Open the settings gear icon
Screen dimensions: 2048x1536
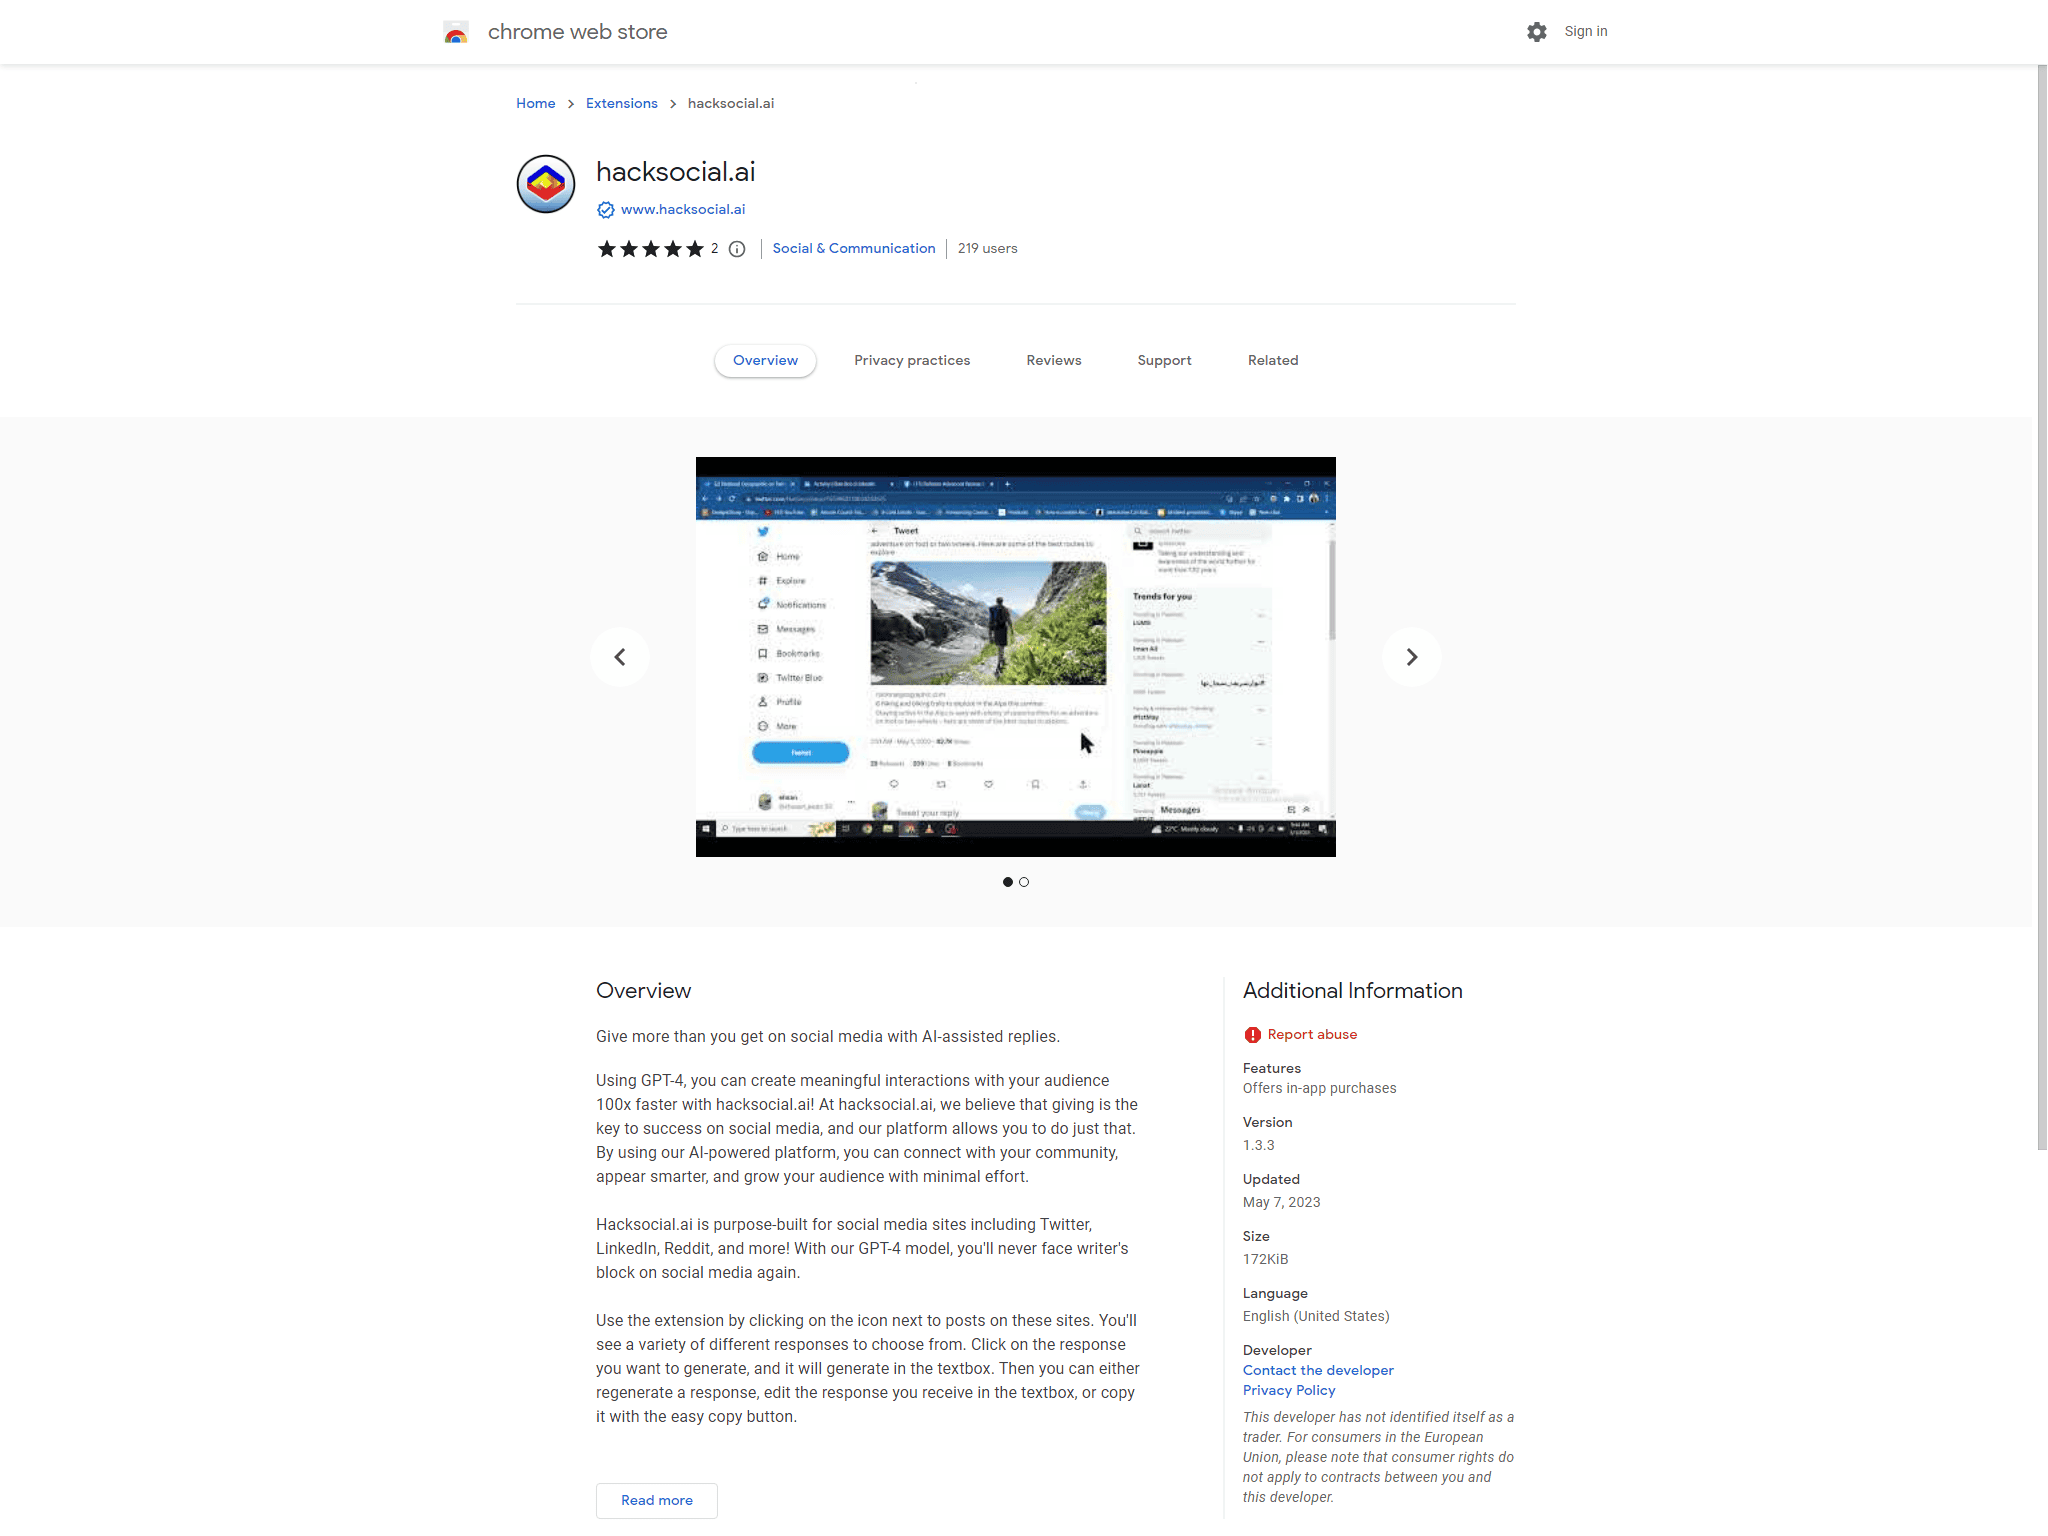point(1537,32)
